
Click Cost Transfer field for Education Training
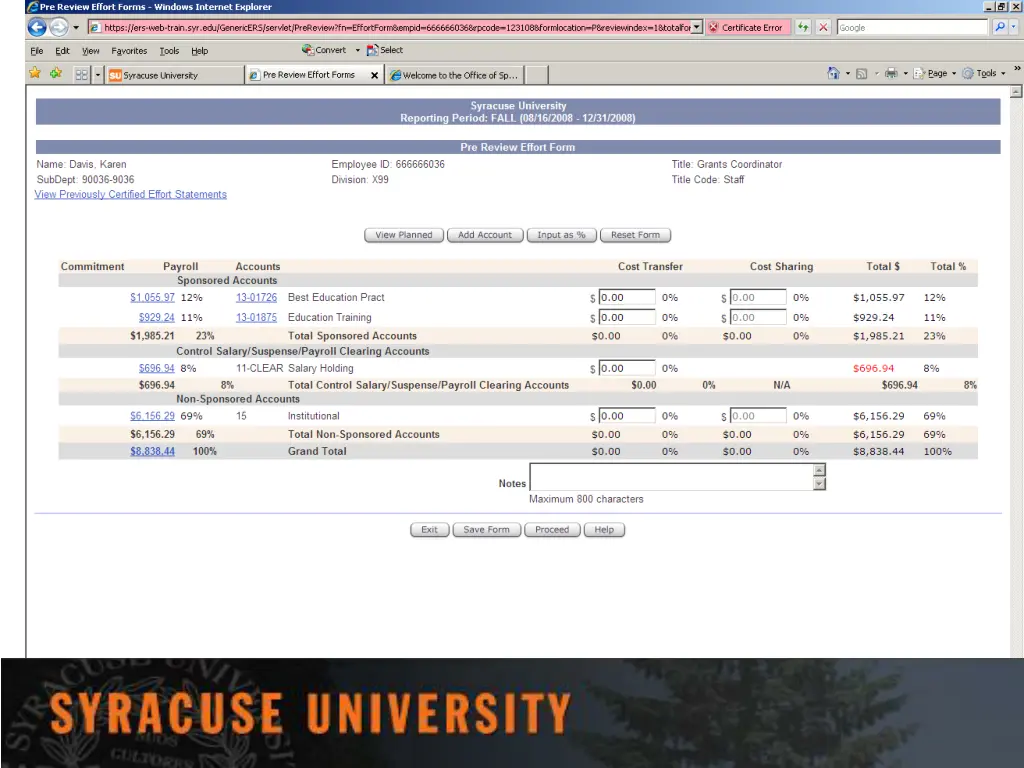pyautogui.click(x=626, y=317)
